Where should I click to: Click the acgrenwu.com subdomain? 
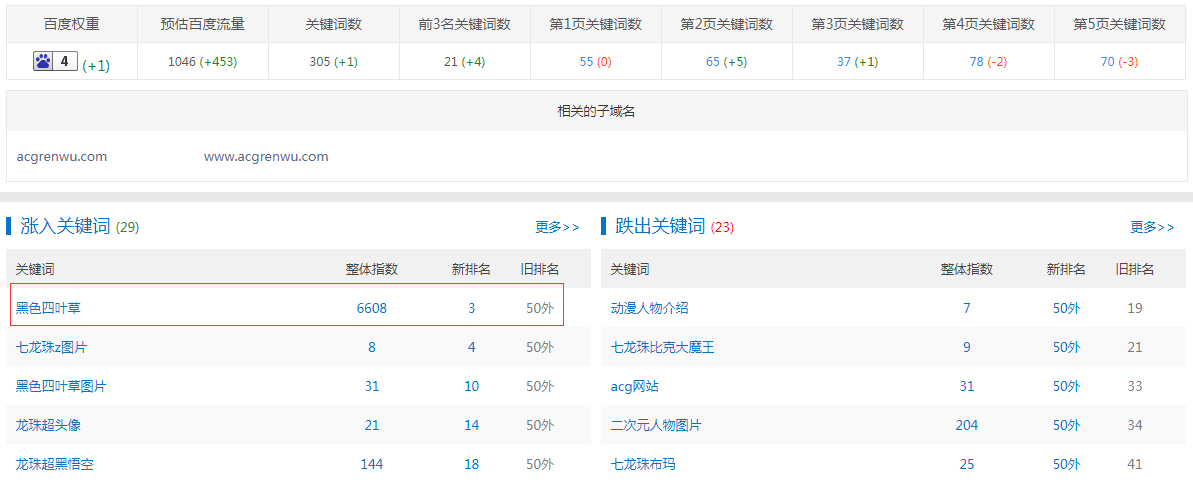62,157
